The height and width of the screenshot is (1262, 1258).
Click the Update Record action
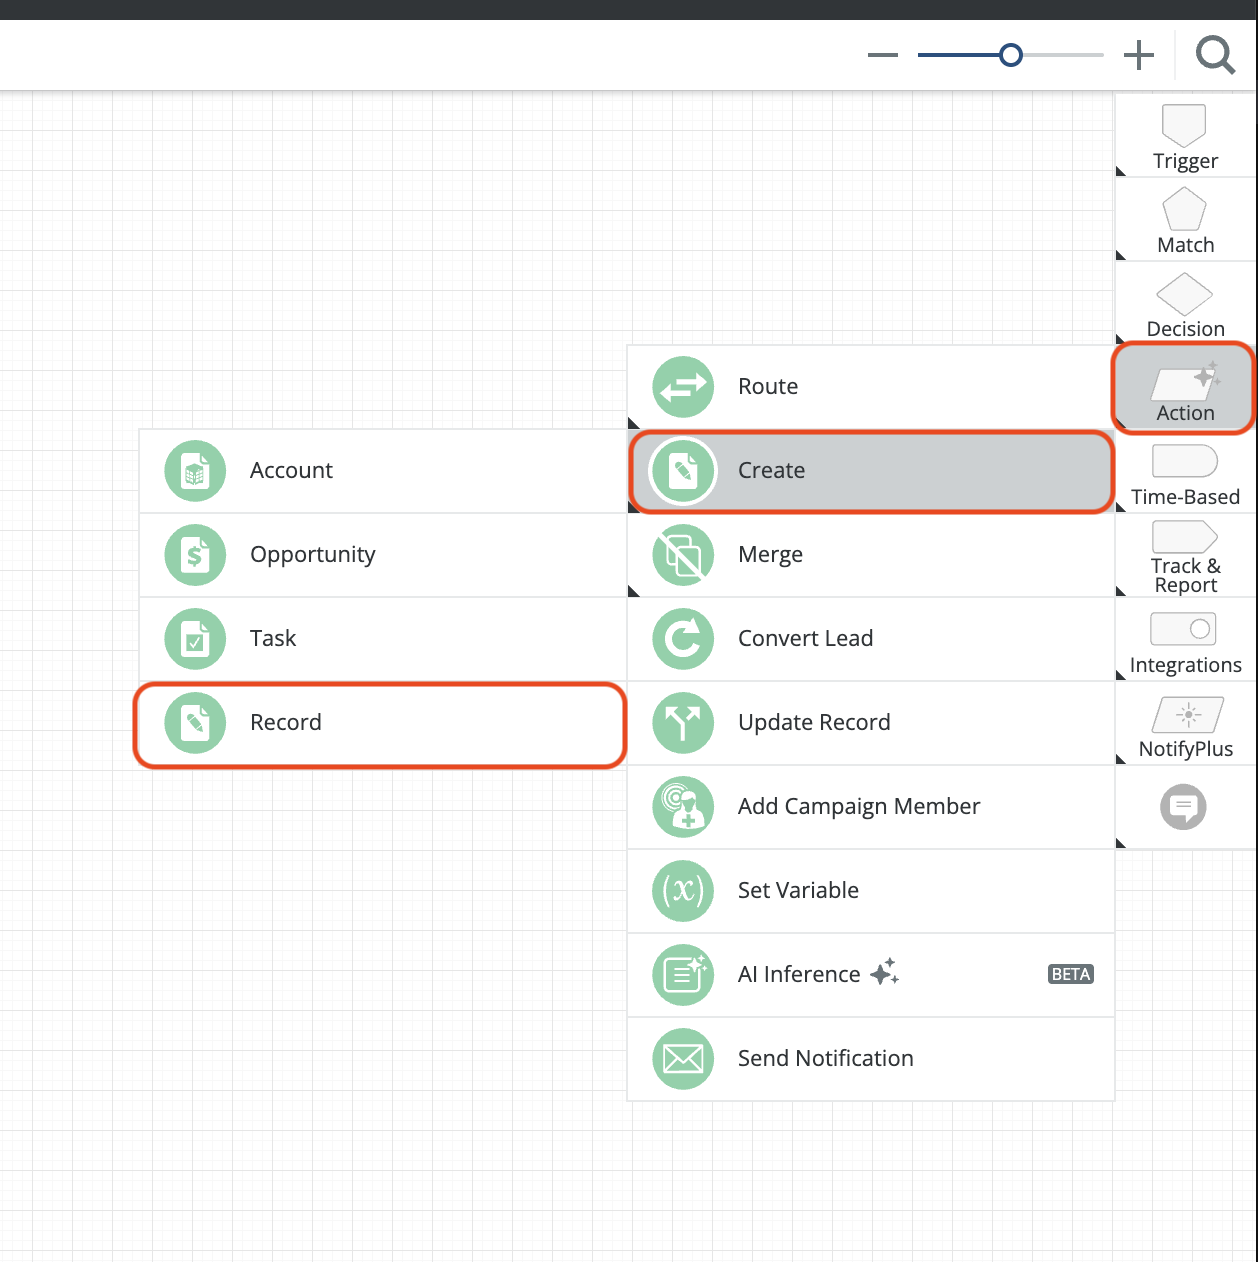[870, 722]
